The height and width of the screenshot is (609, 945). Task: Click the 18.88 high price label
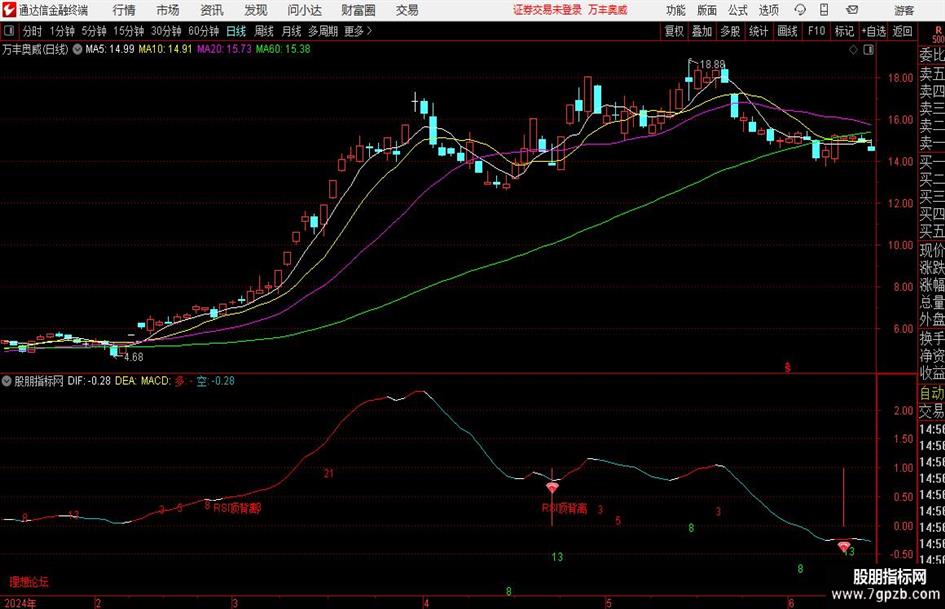click(x=712, y=64)
